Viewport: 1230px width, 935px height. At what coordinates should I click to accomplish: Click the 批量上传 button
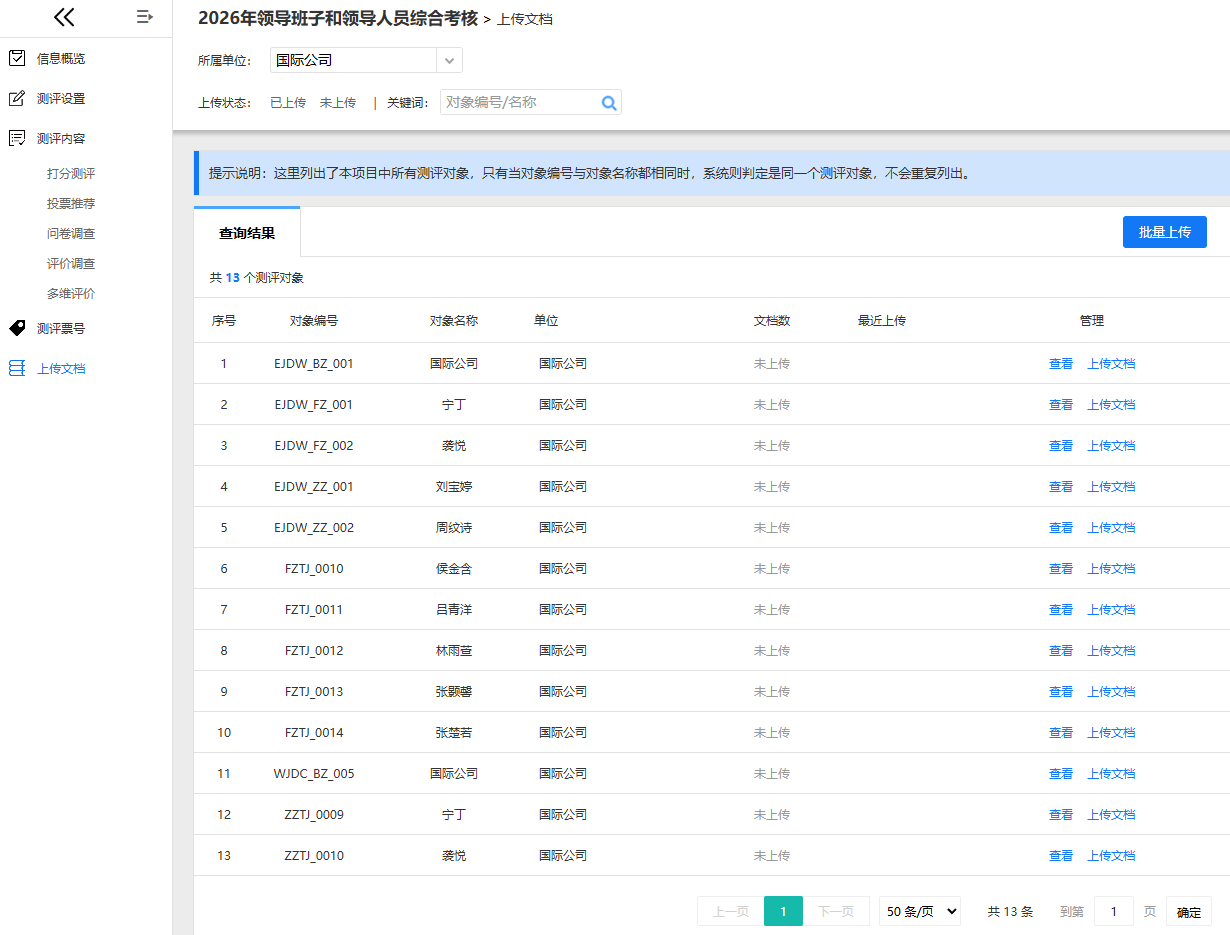[1165, 231]
